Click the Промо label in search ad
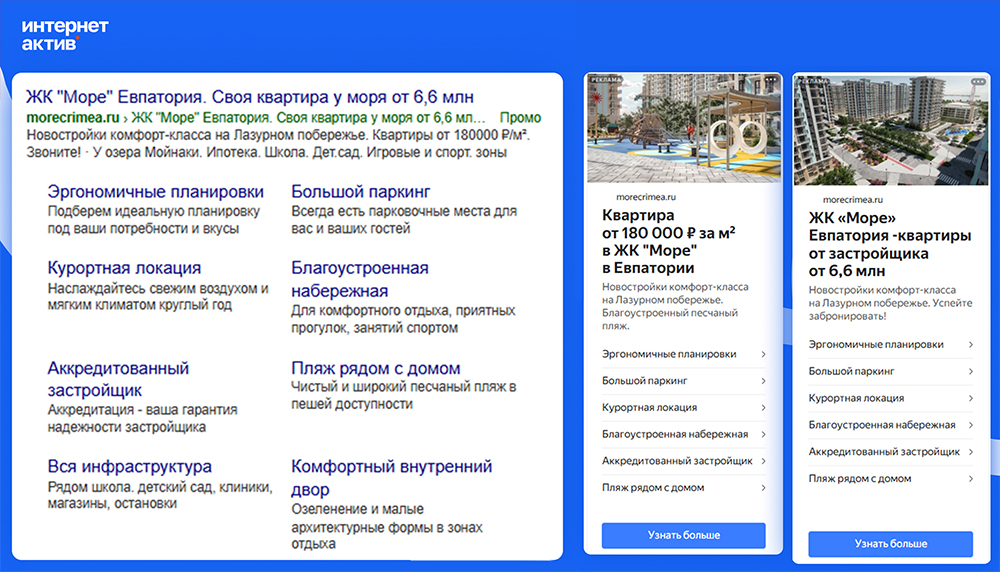 [x=520, y=118]
